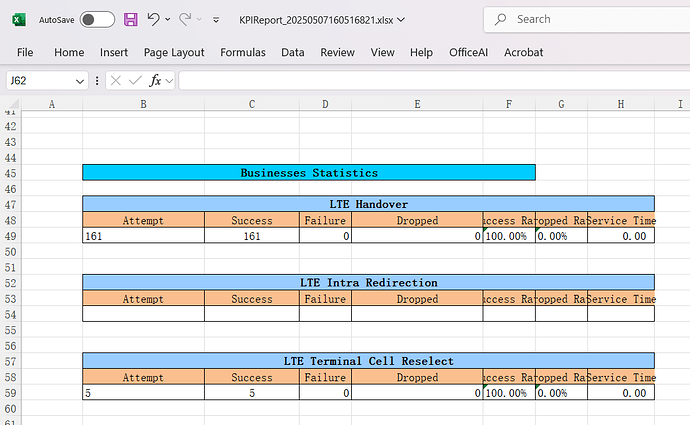
Task: Click the Enter checkmark icon
Action: pyautogui.click(x=135, y=81)
